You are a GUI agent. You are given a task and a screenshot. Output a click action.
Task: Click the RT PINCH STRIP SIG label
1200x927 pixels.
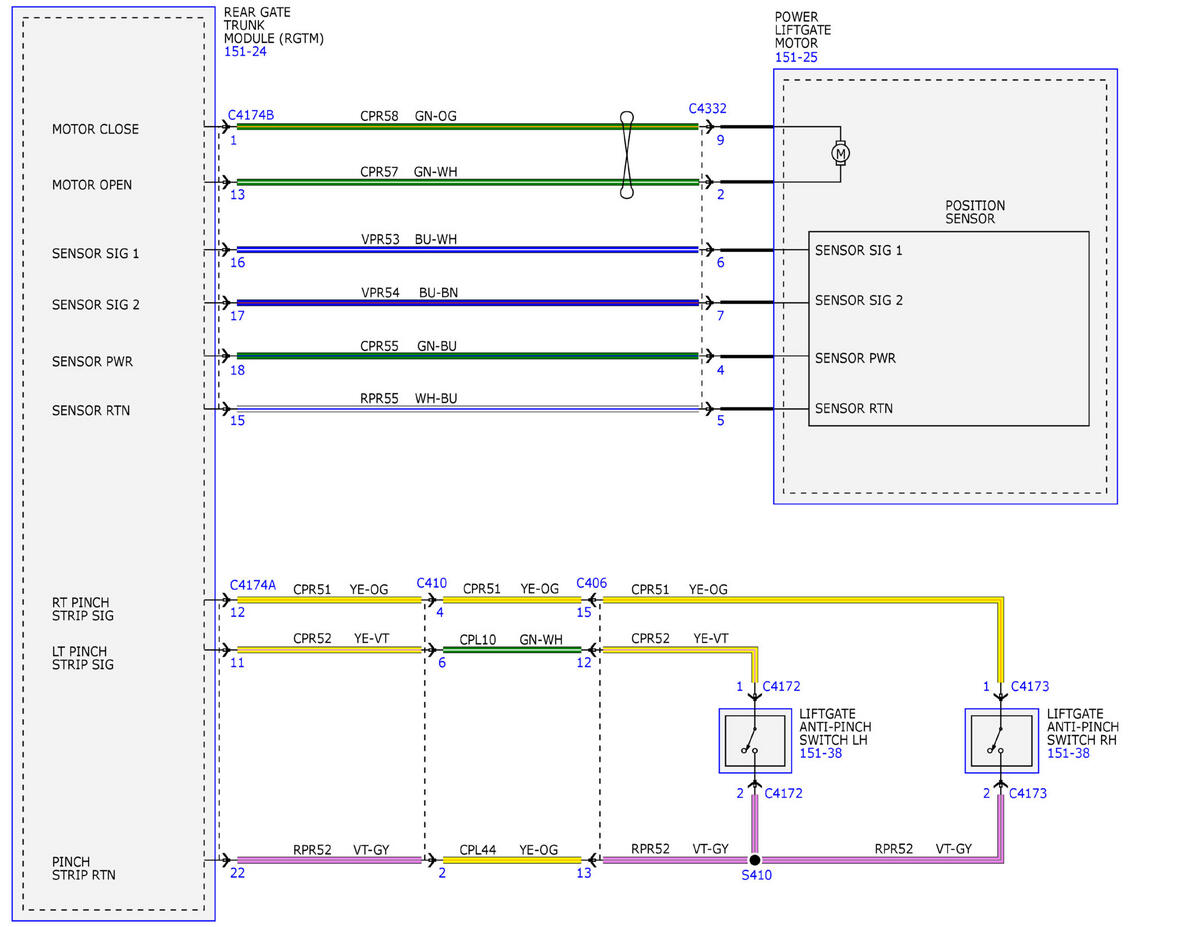click(83, 609)
